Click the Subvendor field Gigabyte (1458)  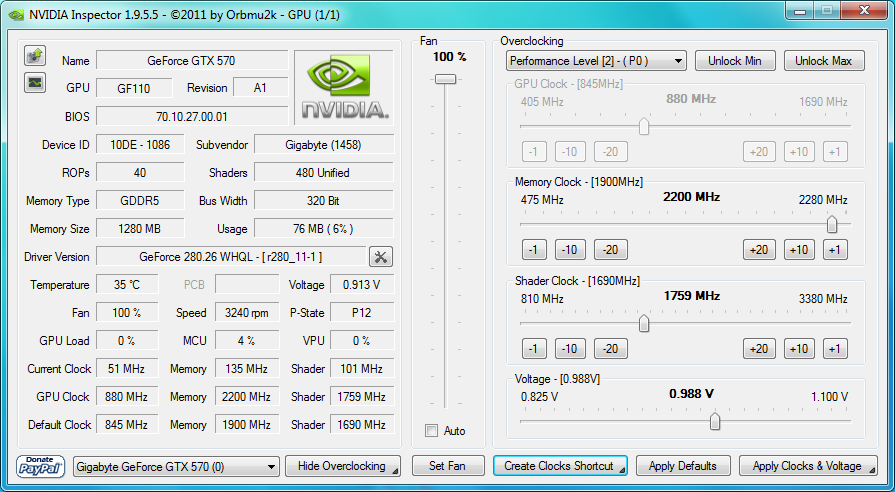pyautogui.click(x=324, y=145)
